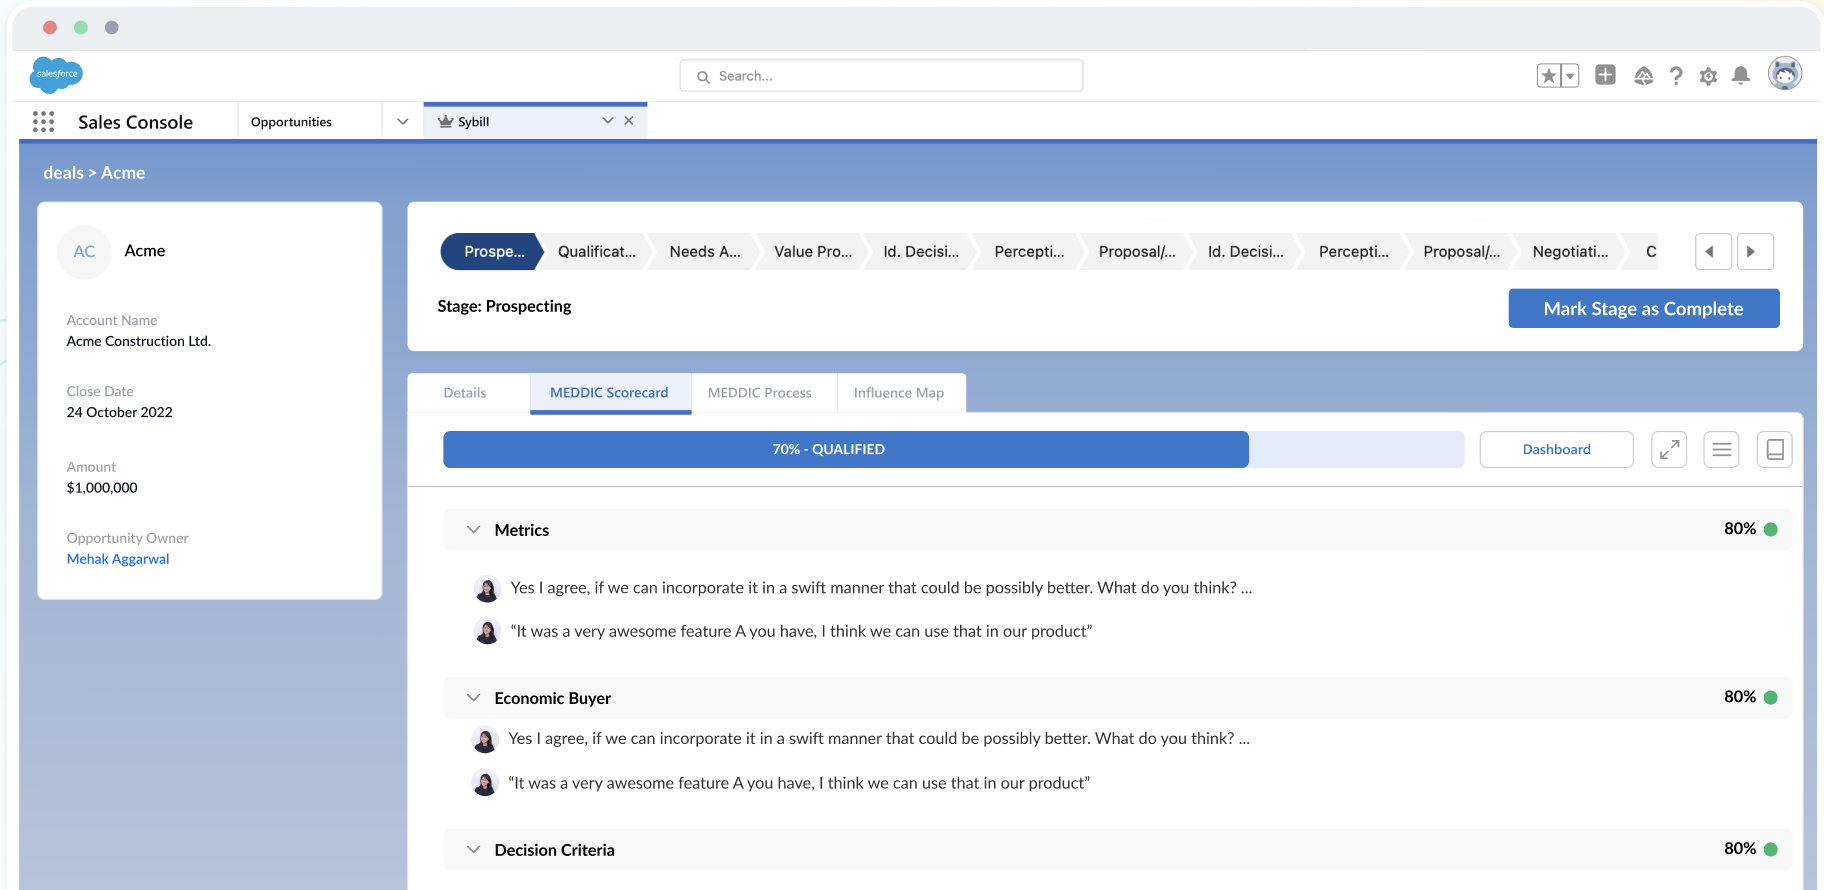Viewport: 1824px width, 890px height.
Task: Close the Sybill workspace tab
Action: [629, 121]
